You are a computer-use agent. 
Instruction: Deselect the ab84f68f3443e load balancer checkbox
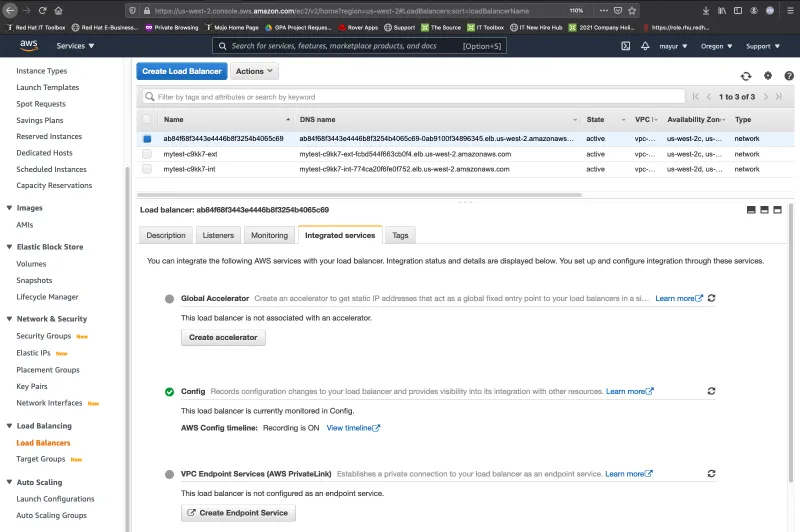click(147, 139)
